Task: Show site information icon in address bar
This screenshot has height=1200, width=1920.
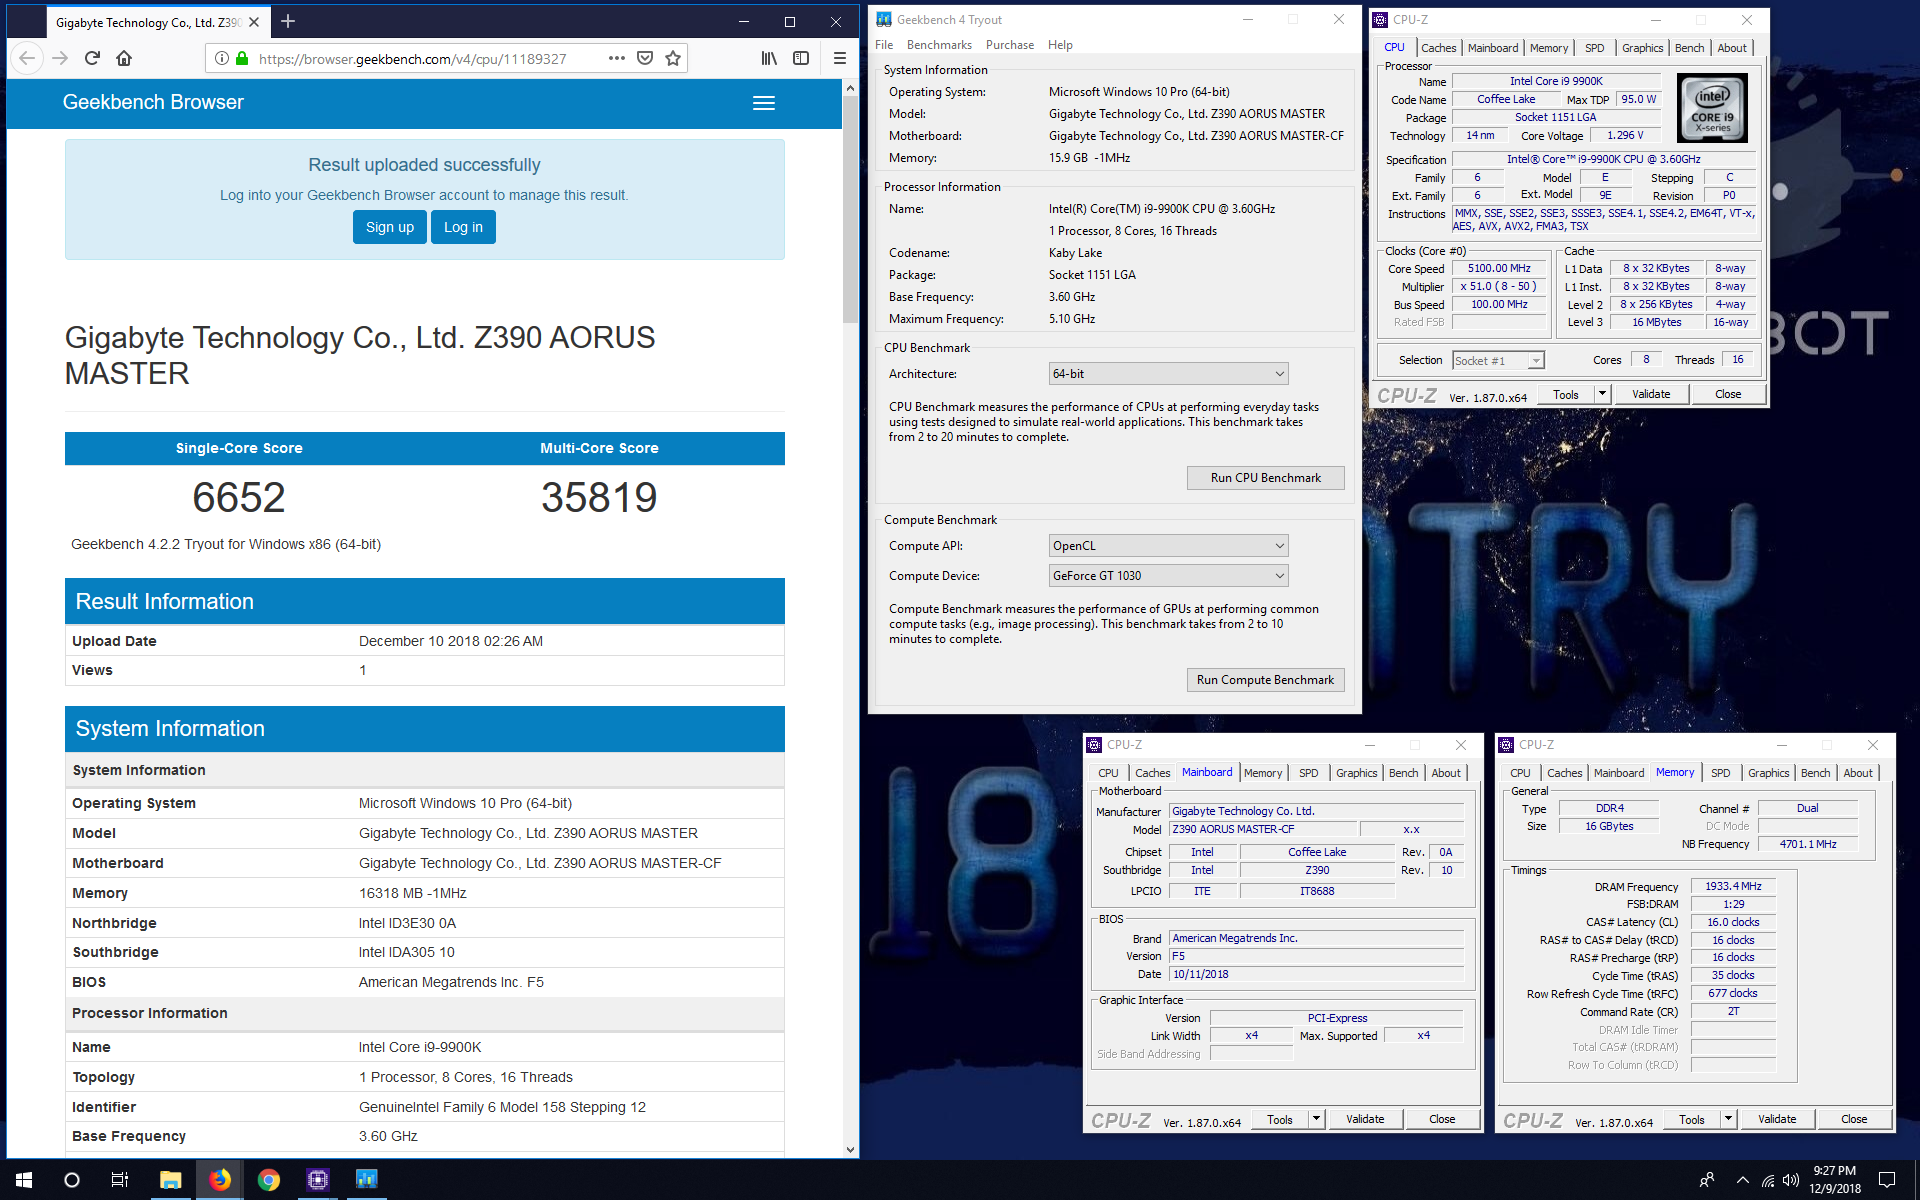Action: click(222, 58)
